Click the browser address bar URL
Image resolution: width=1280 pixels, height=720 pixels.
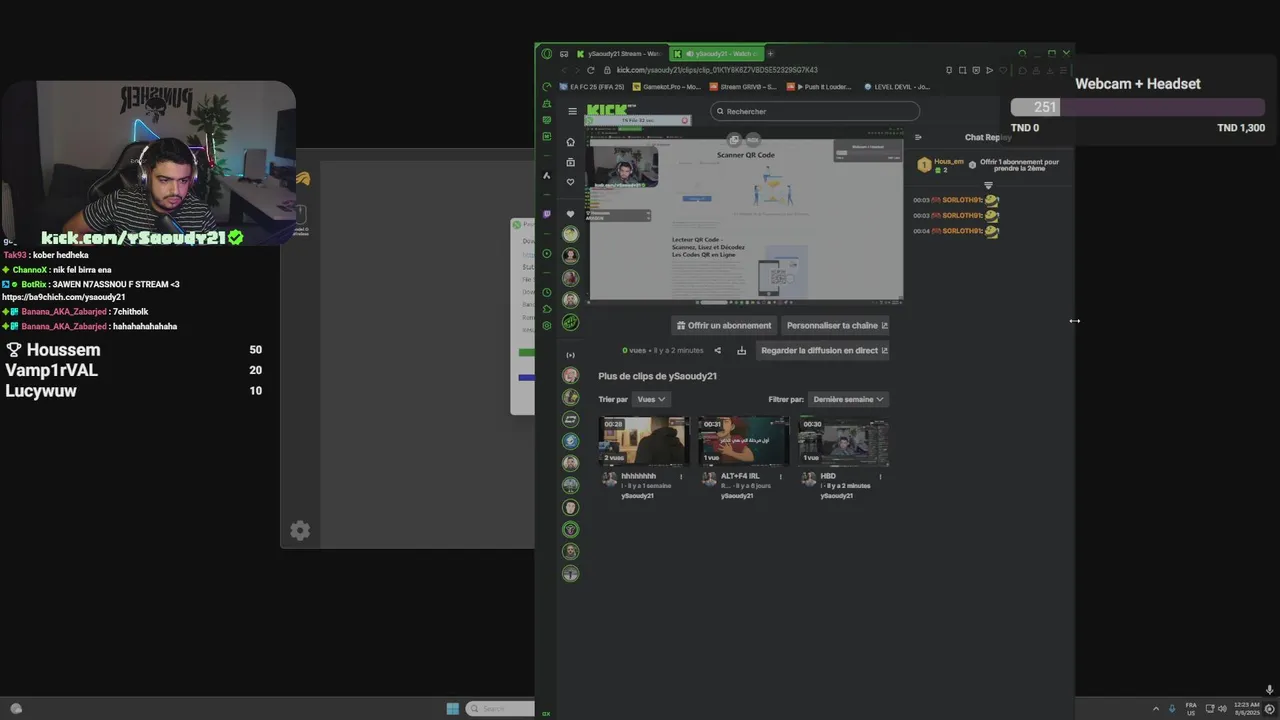pyautogui.click(x=717, y=70)
